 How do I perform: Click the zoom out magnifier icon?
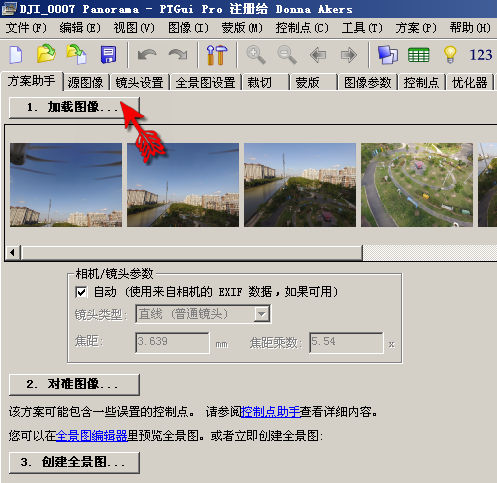pyautogui.click(x=287, y=55)
